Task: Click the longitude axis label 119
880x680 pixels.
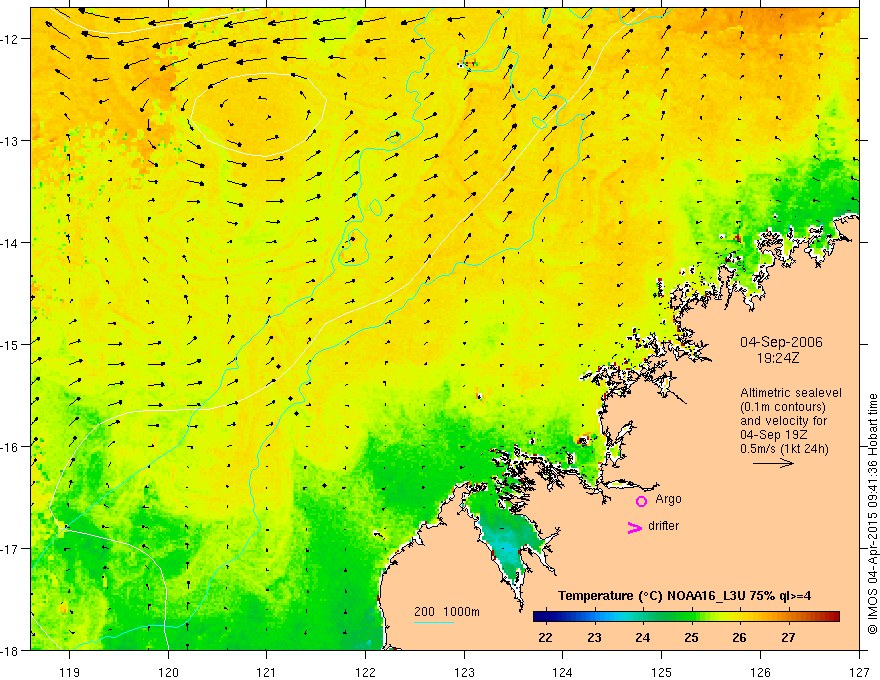Action: [x=70, y=672]
